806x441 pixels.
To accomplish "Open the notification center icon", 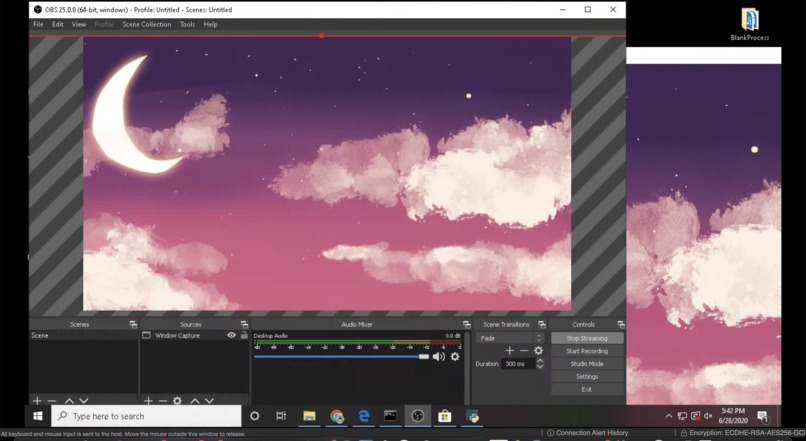I will pyautogui.click(x=763, y=416).
